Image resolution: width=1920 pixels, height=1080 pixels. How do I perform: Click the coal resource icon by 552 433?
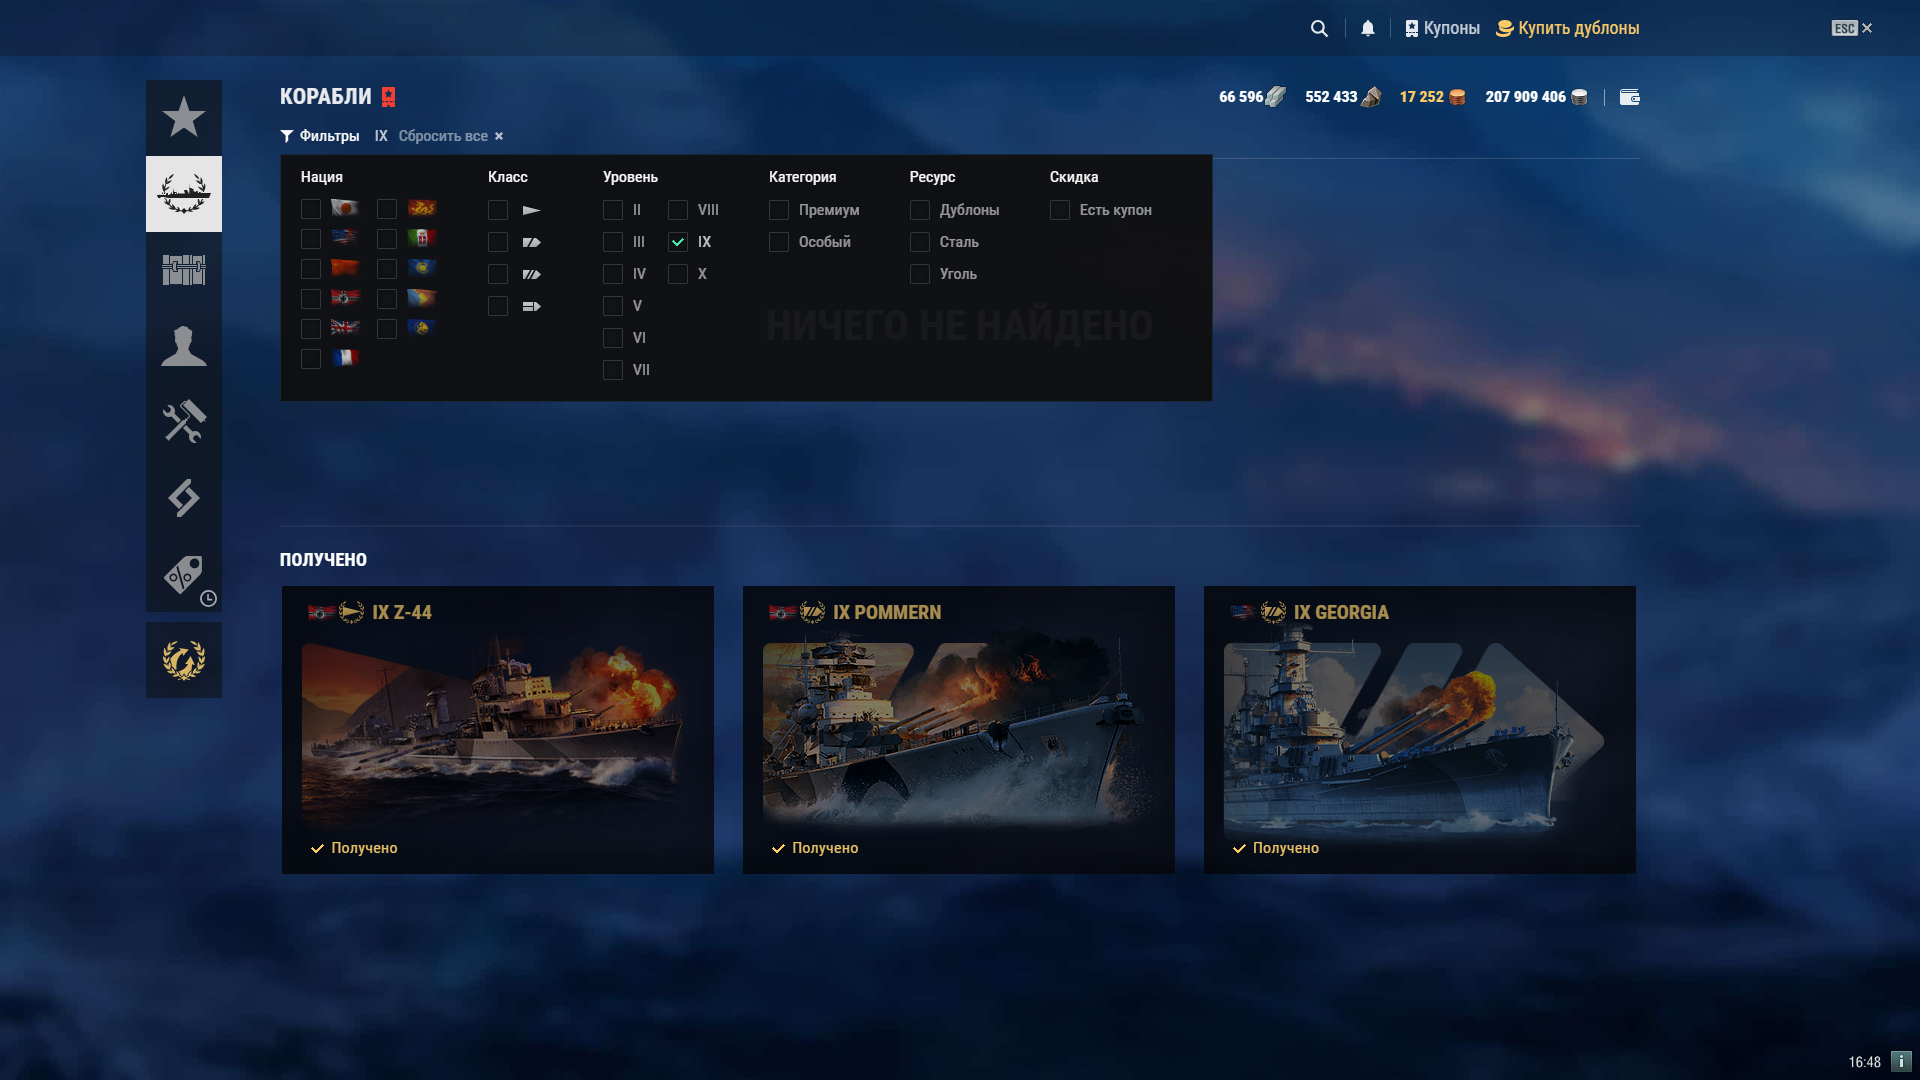click(1371, 97)
